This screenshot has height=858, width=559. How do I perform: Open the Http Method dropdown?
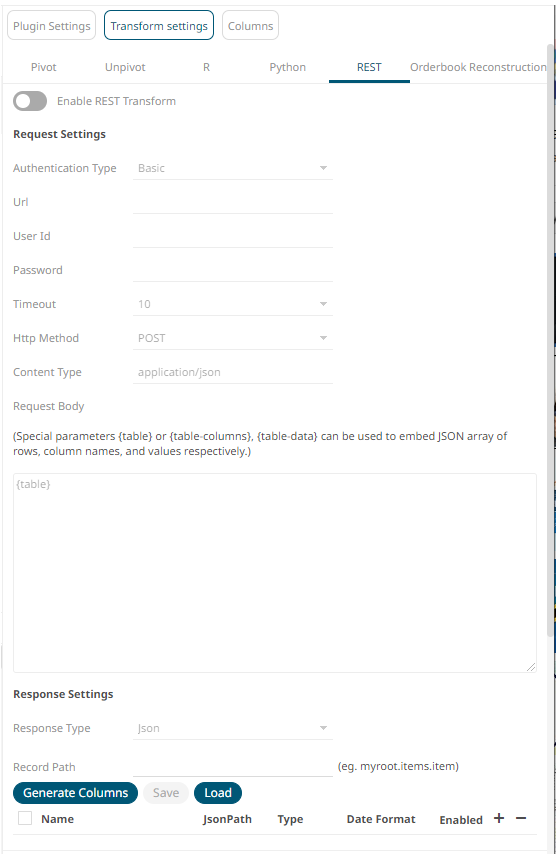point(232,338)
